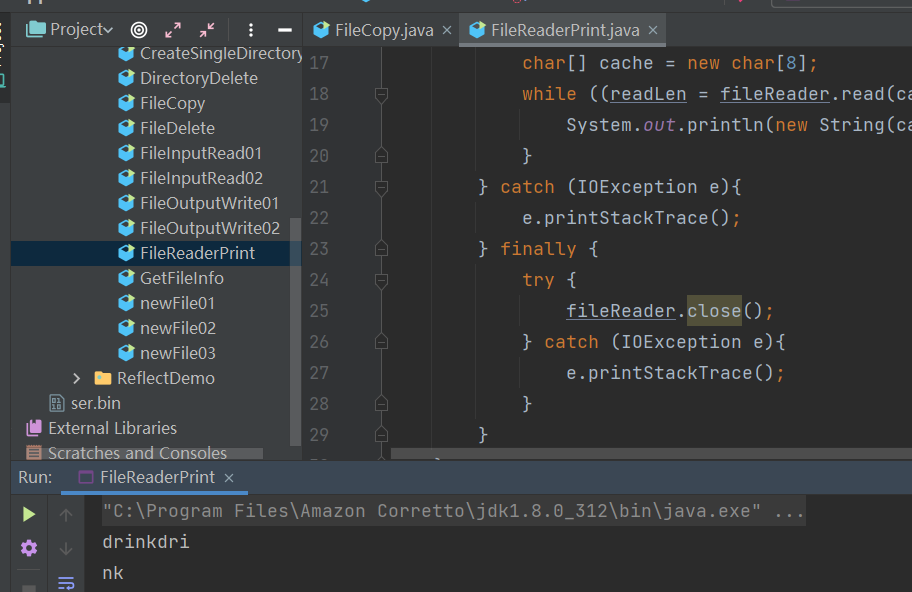Image resolution: width=912 pixels, height=592 pixels.
Task: Collapse the catch block fold marker on line 21
Action: [381, 187]
